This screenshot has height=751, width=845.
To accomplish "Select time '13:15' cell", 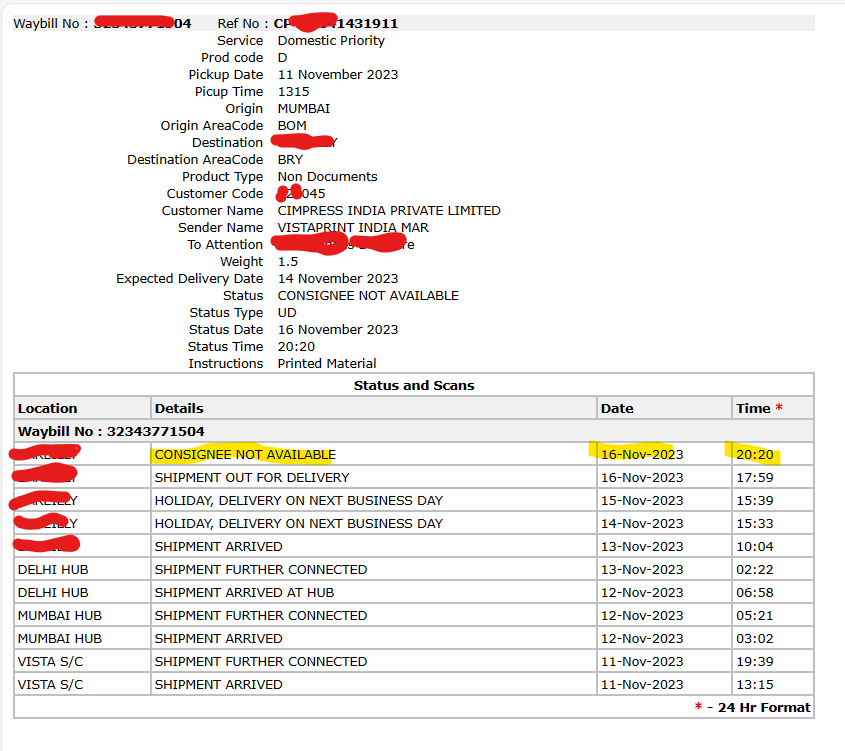I will 754,685.
